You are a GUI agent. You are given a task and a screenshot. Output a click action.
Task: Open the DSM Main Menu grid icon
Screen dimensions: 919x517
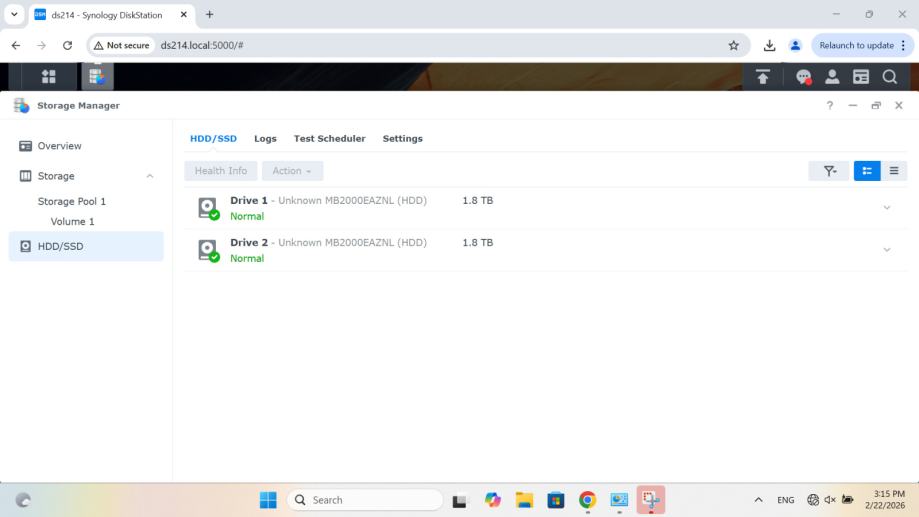coord(49,76)
